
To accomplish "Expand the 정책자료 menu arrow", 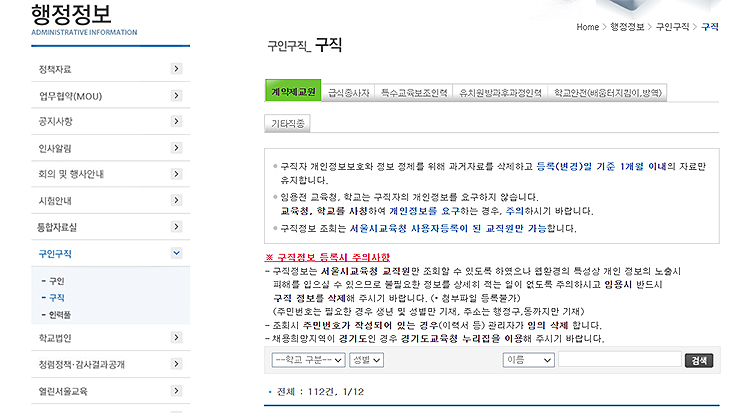I will [x=176, y=69].
